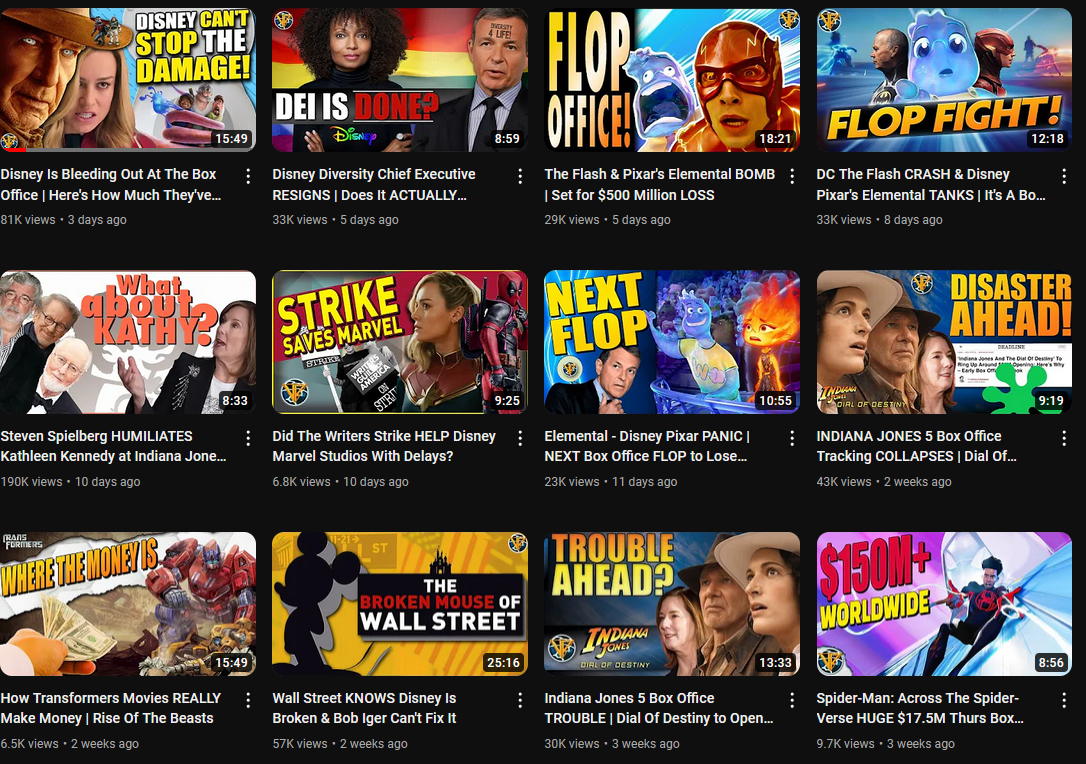Open options for Indiana Jones 5 Tracking COLLAPSES
1086x764 pixels.
pyautogui.click(x=1064, y=438)
